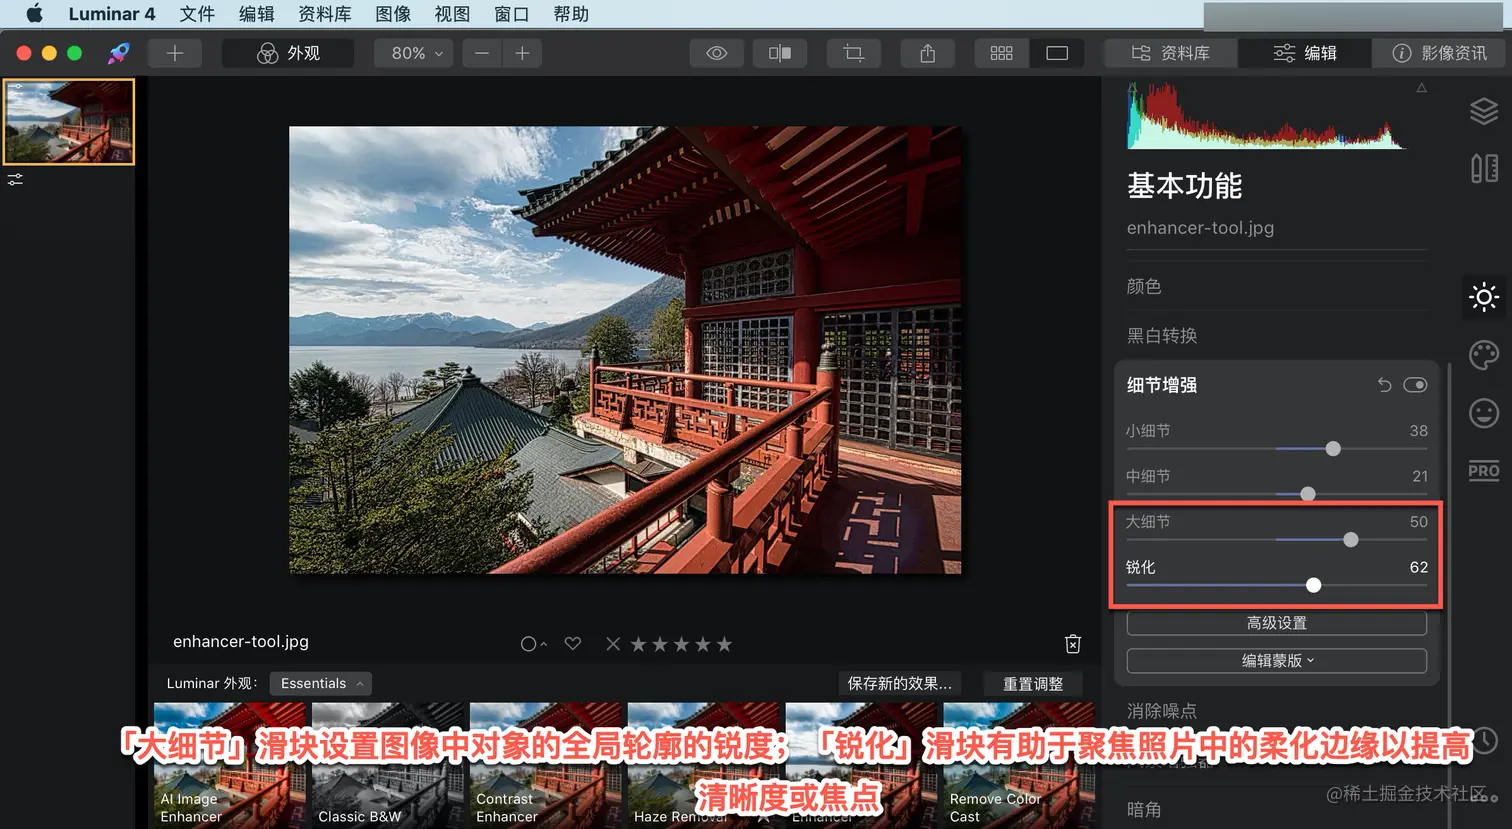Switch to gallery grid view
This screenshot has width=1512, height=829.
(1002, 53)
